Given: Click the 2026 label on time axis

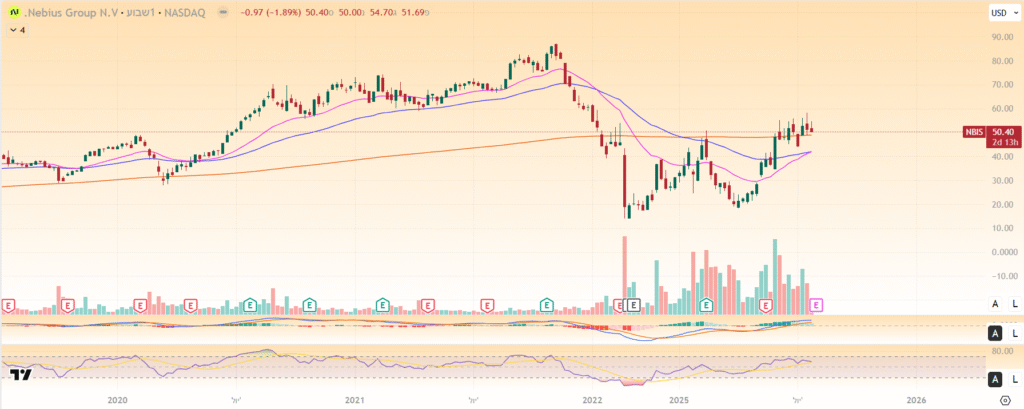Looking at the screenshot, I should pos(916,399).
